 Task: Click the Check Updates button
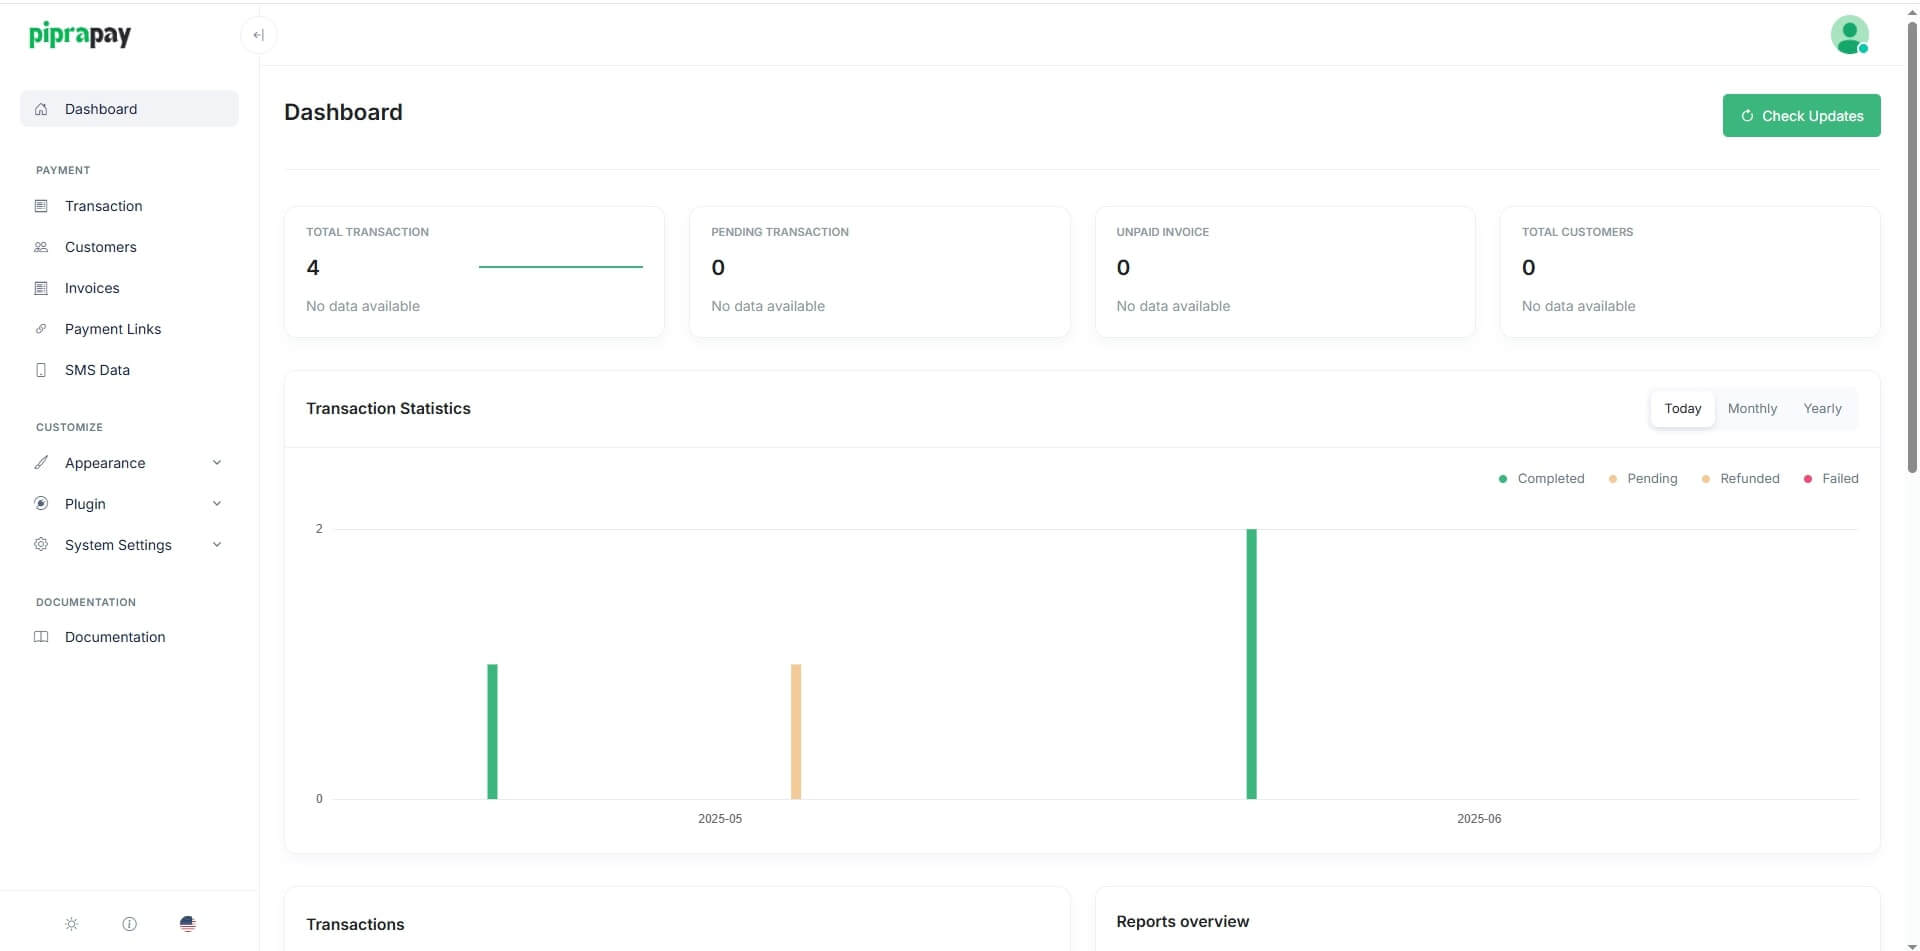(1801, 116)
